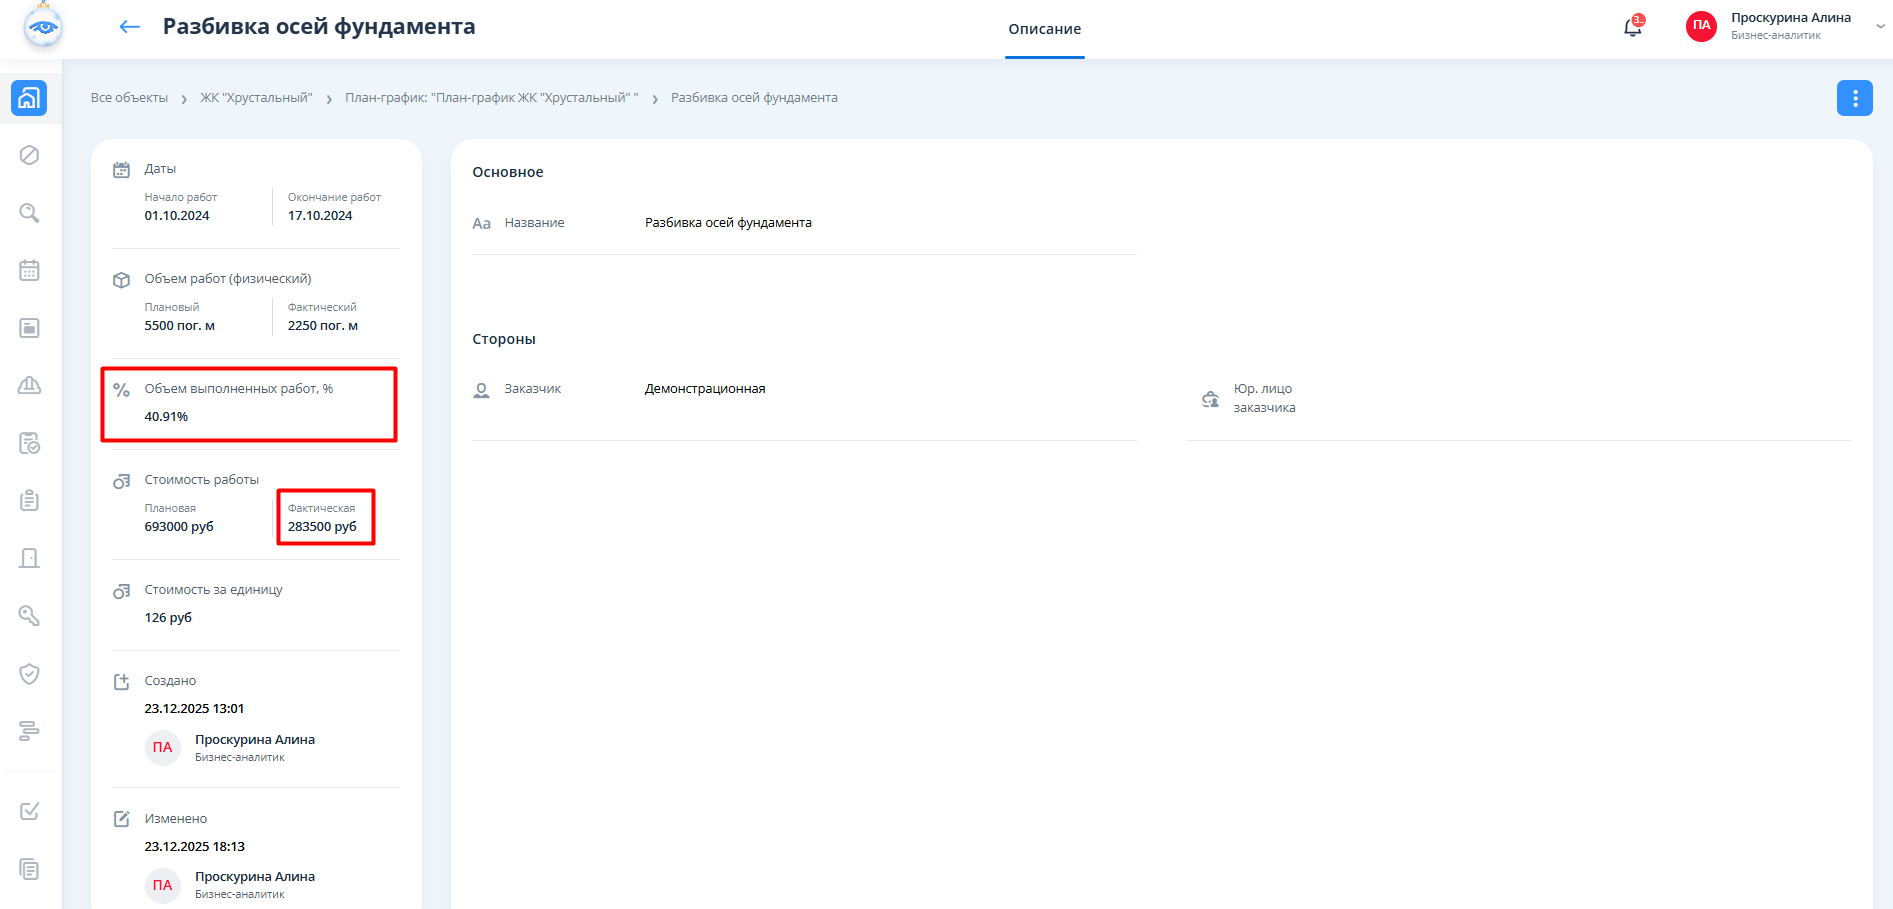1893x909 pixels.
Task: Click the checkbox task icon in the sidebar
Action: click(x=30, y=811)
